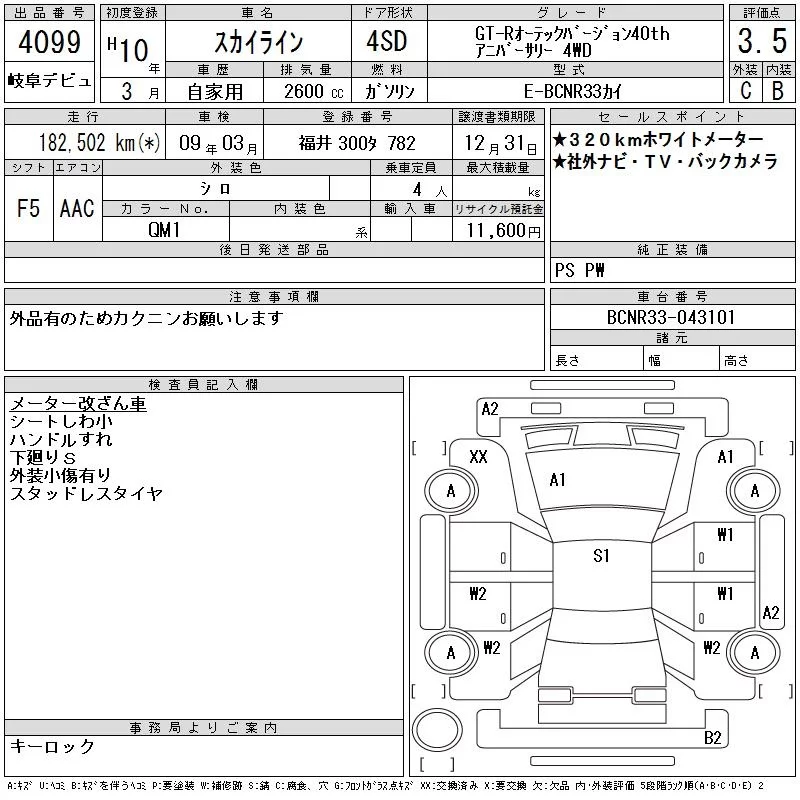Click the B2 mark on rear bumper

712,738
